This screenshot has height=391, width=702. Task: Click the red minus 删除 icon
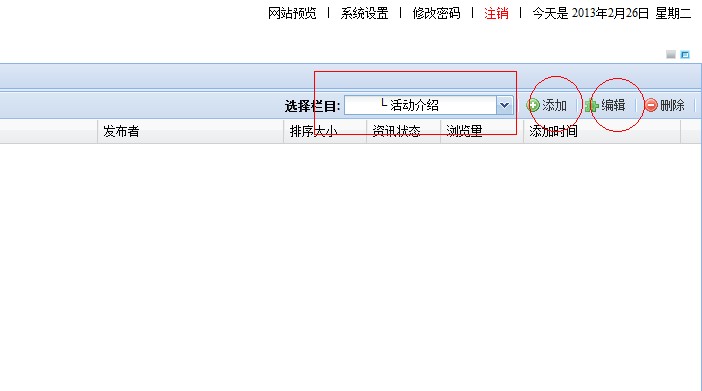tap(651, 105)
